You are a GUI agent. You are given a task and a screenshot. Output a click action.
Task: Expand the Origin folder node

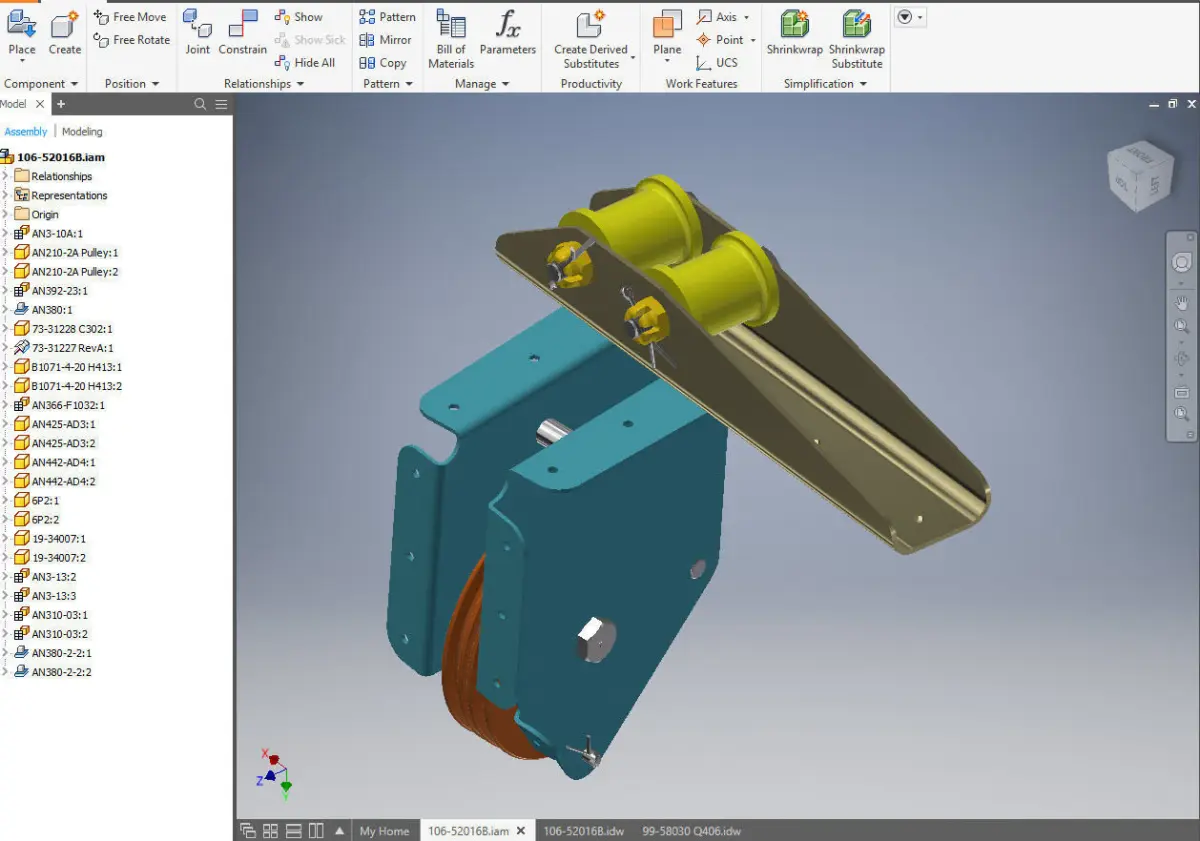(5, 214)
